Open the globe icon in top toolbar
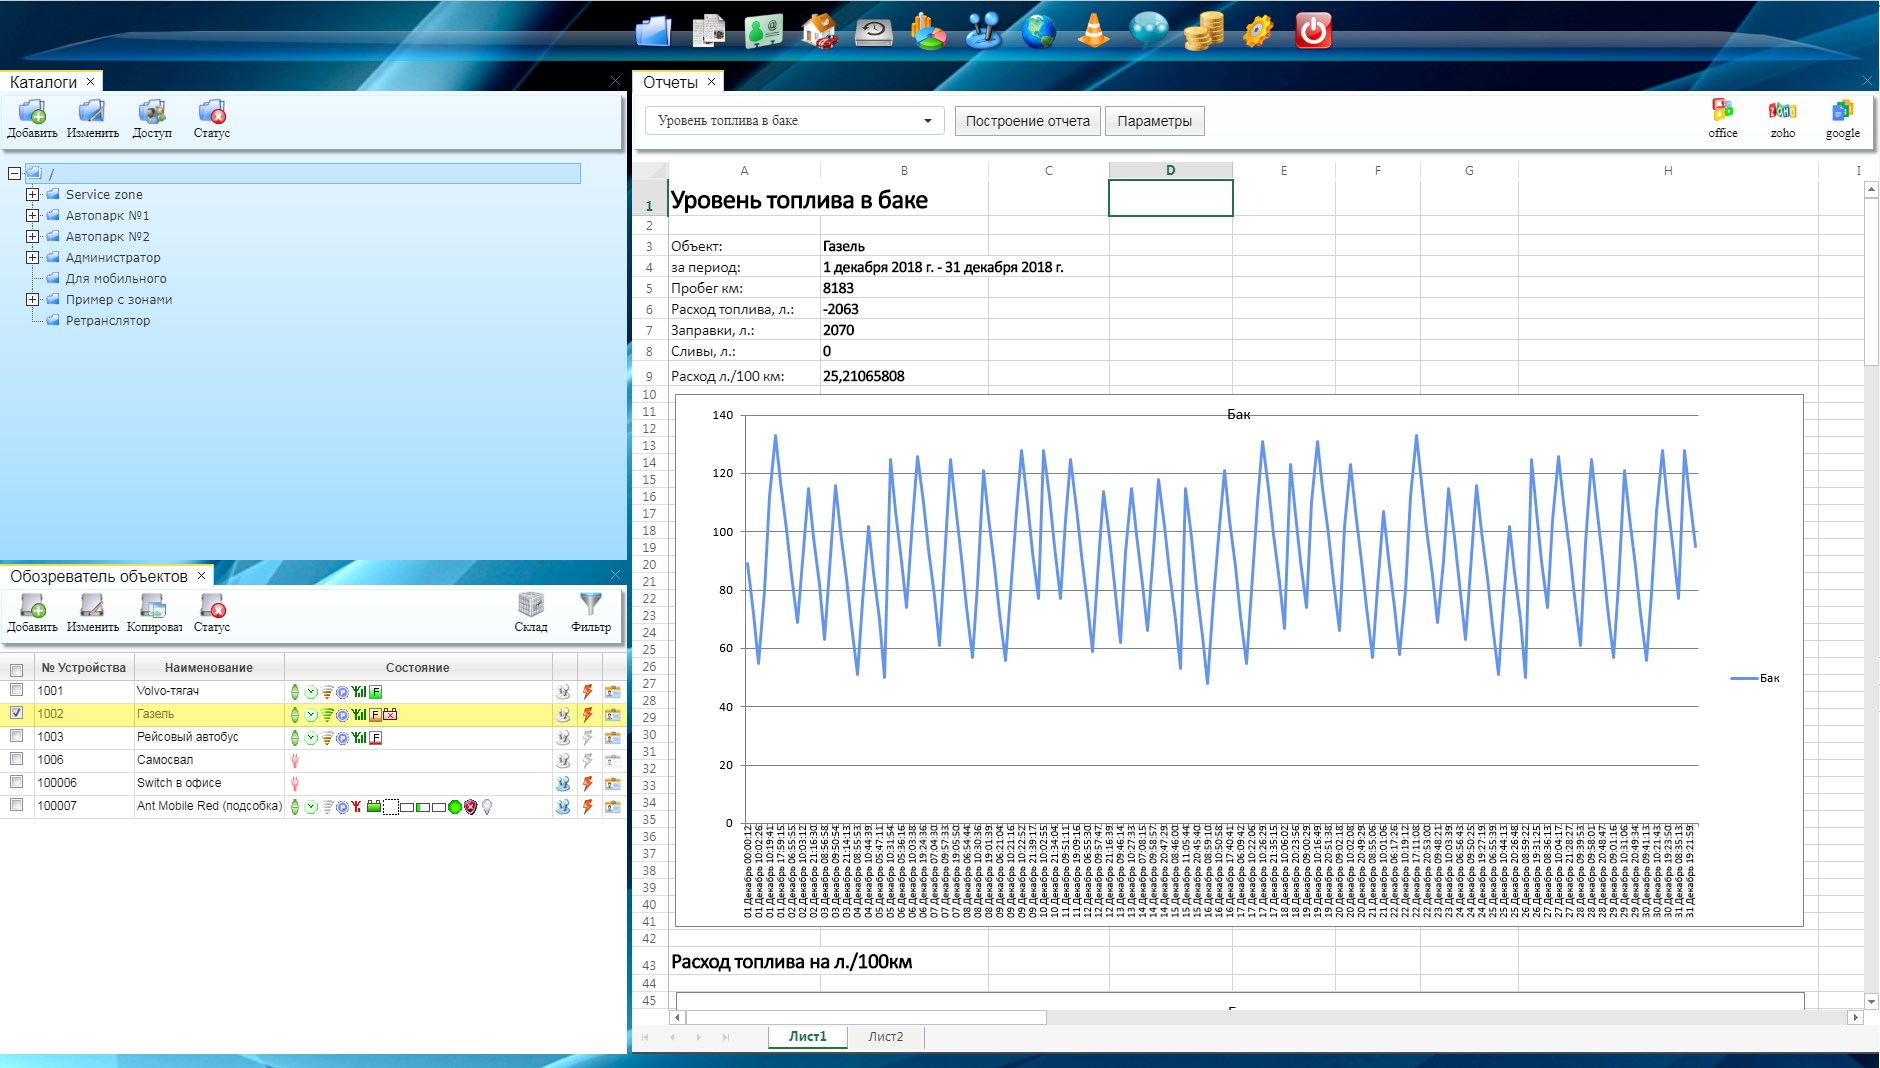Image resolution: width=1880 pixels, height=1068 pixels. tap(1039, 31)
